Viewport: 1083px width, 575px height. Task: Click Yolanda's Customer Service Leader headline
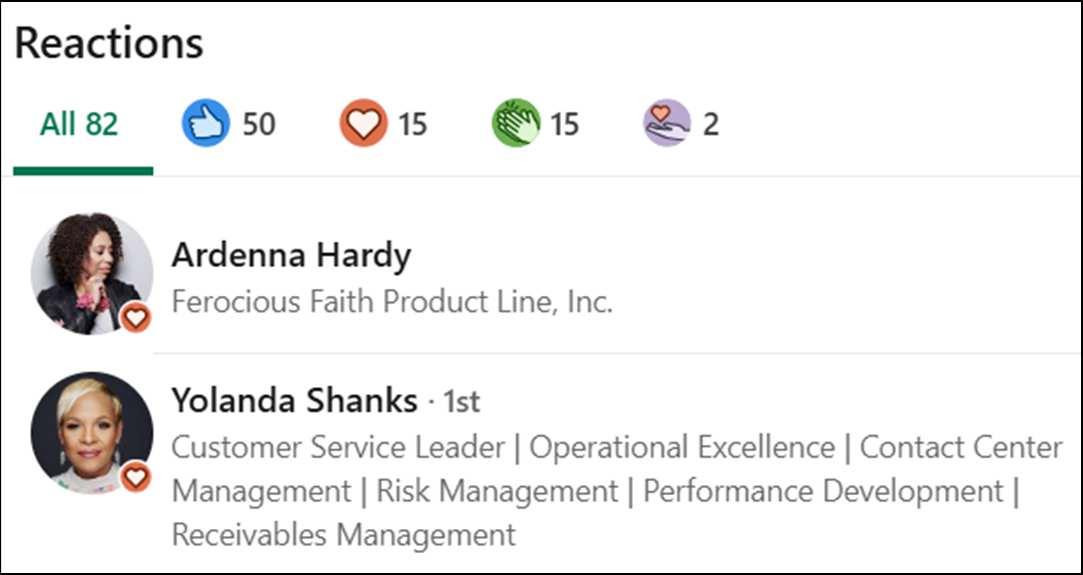click(338, 447)
